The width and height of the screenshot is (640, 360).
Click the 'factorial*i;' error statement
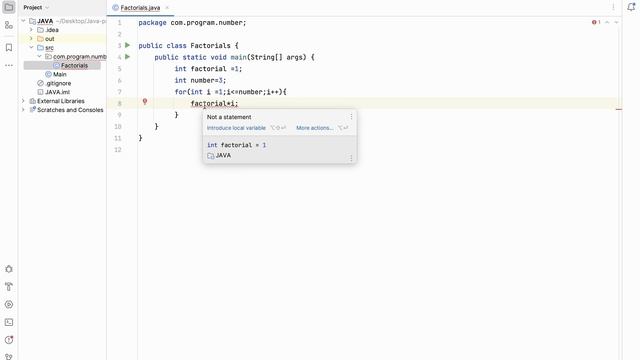[214, 104]
